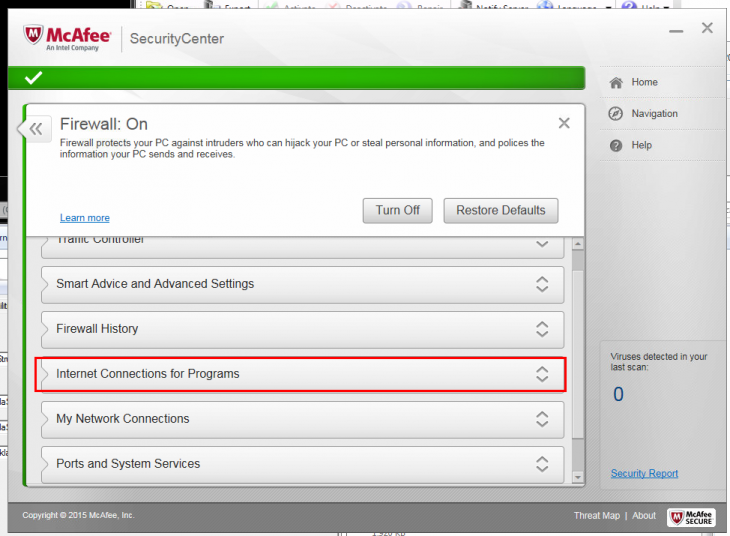Screen dimensions: 730x536
Task: Click the Firewall: On heading
Action: pyautogui.click(x=104, y=124)
